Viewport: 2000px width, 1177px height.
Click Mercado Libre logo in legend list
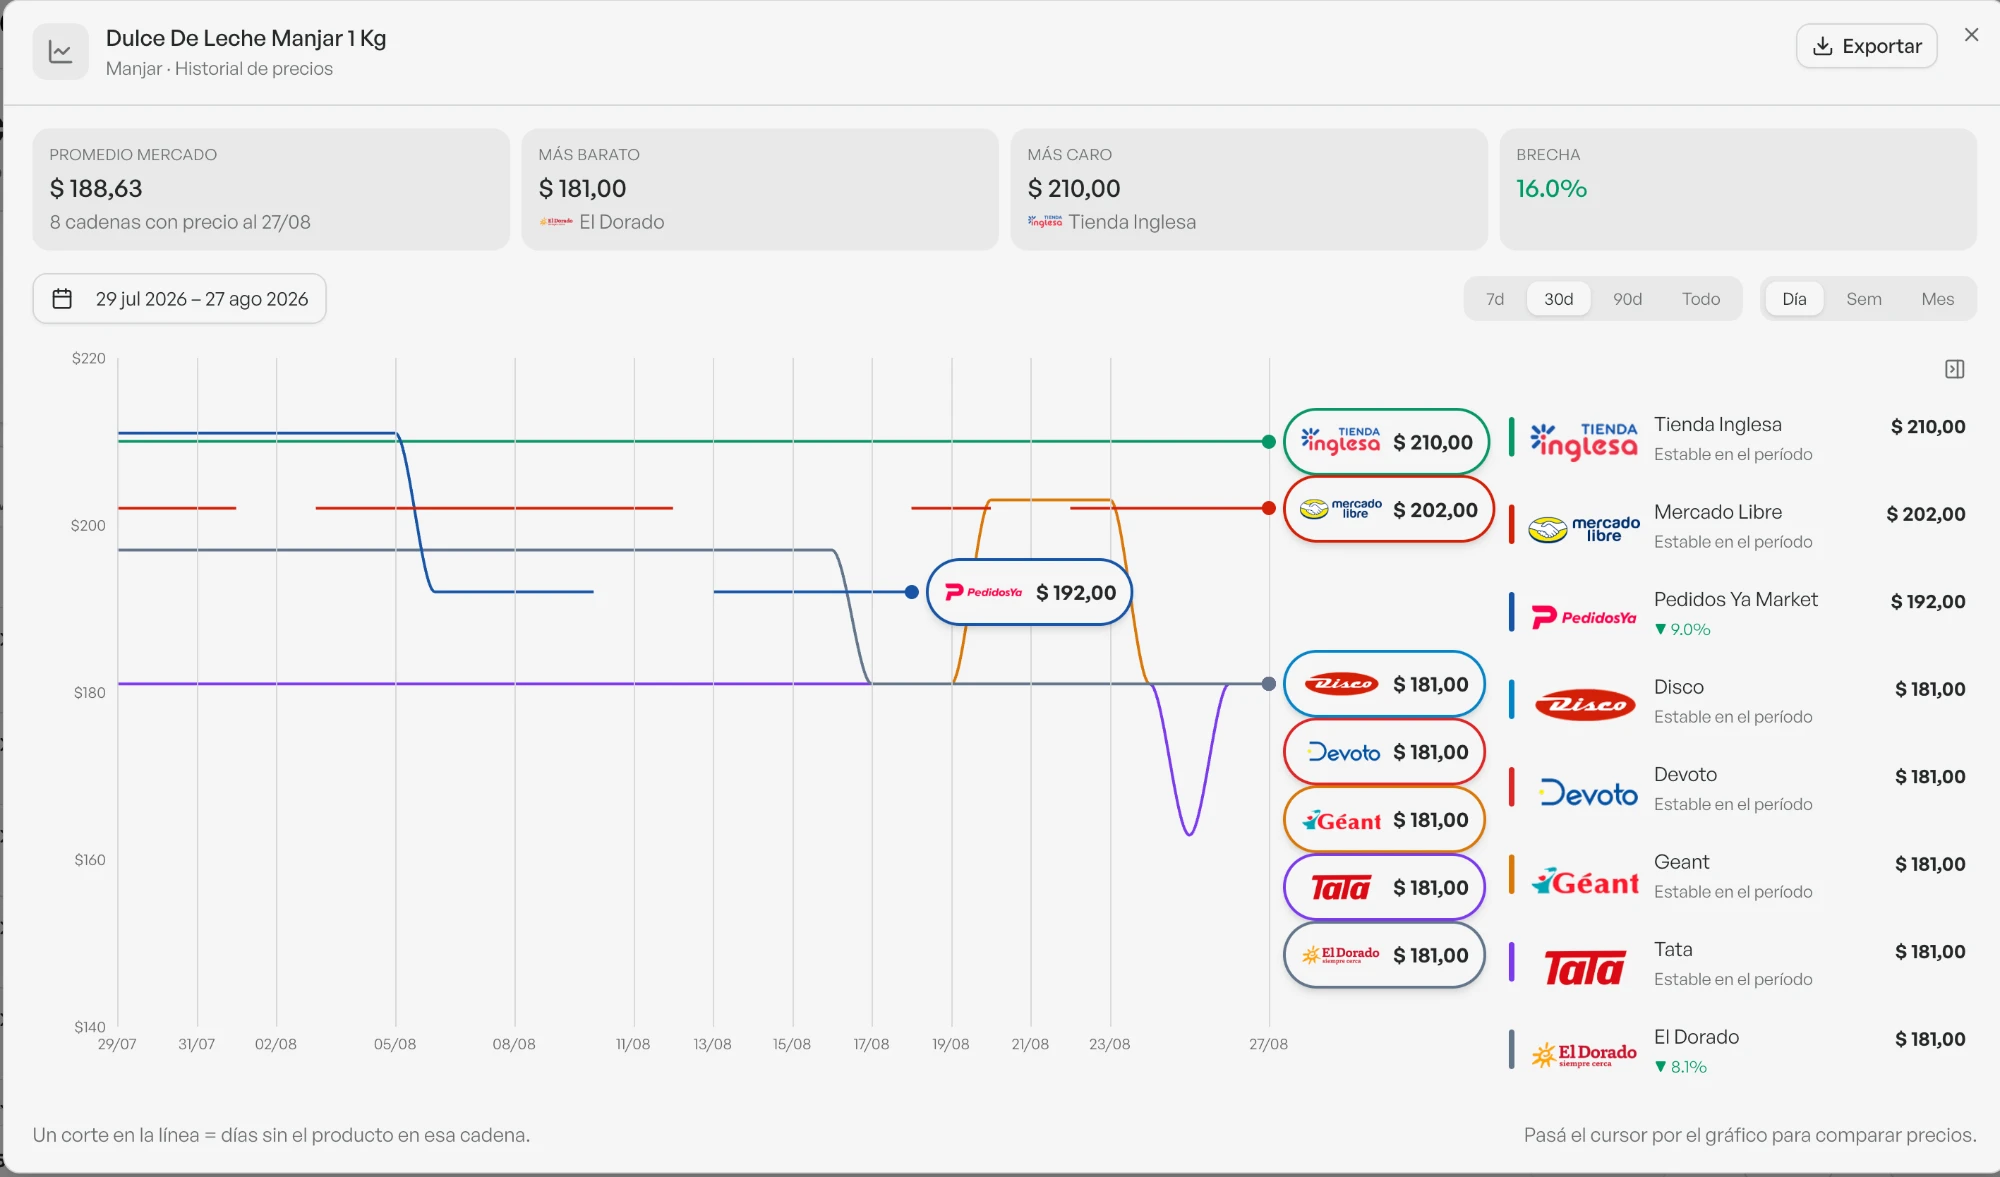[x=1584, y=528]
